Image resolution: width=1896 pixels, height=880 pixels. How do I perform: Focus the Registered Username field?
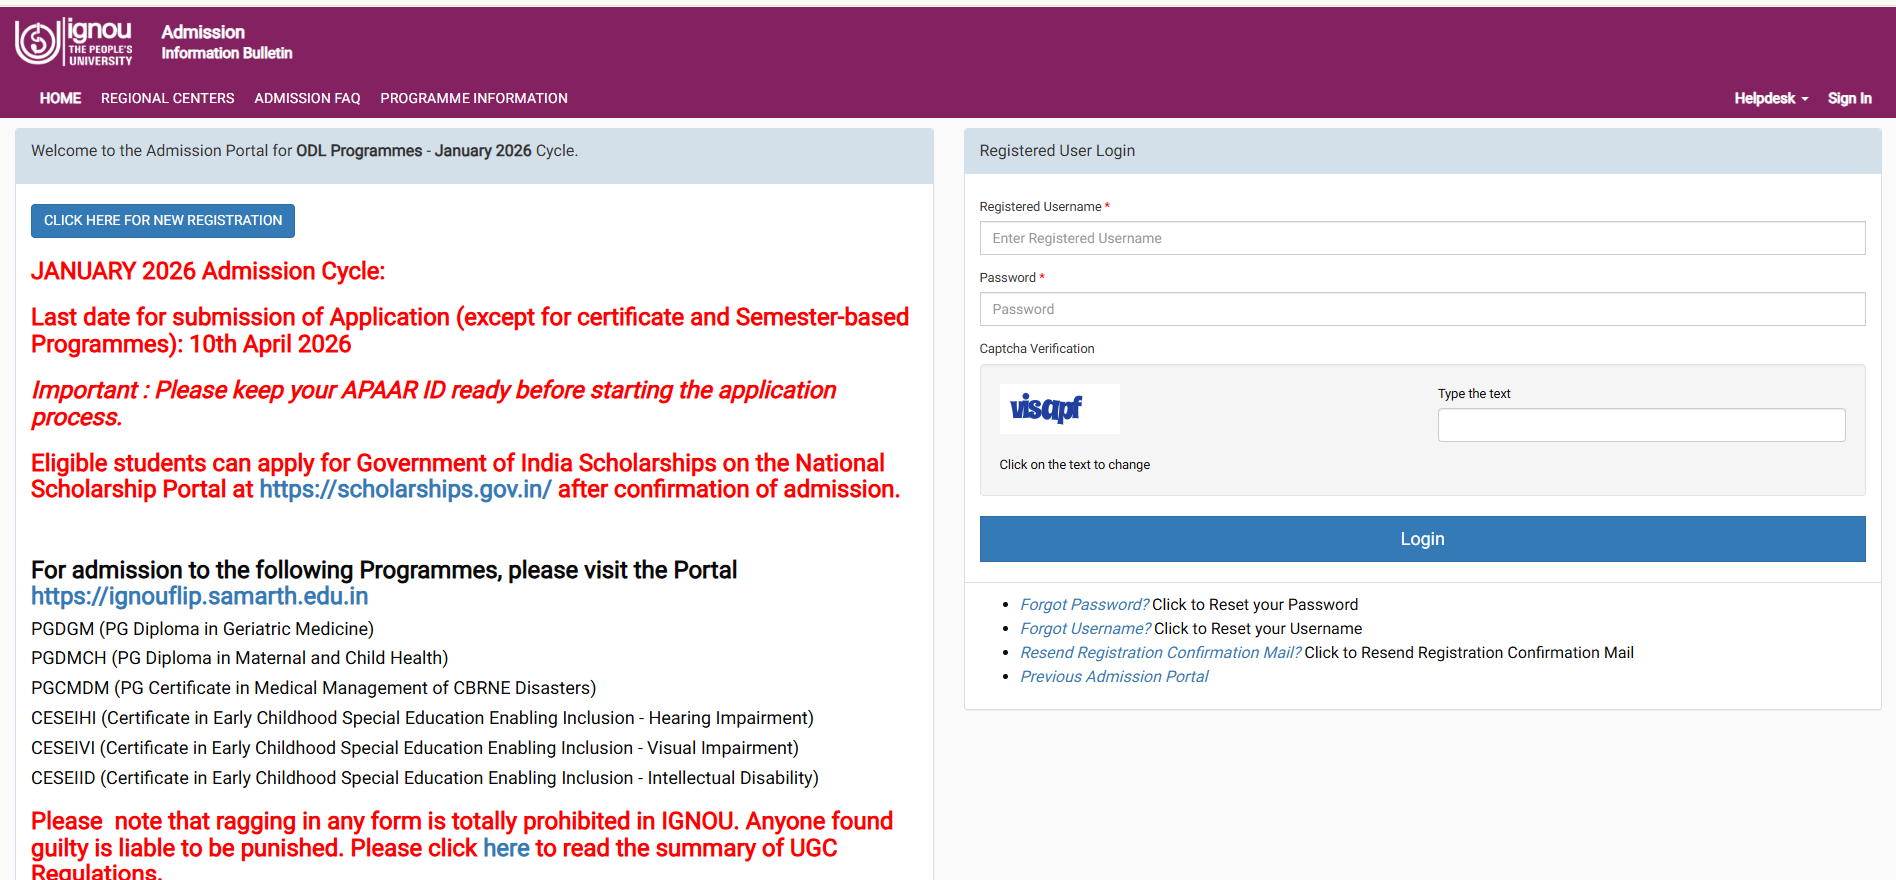pos(1422,238)
